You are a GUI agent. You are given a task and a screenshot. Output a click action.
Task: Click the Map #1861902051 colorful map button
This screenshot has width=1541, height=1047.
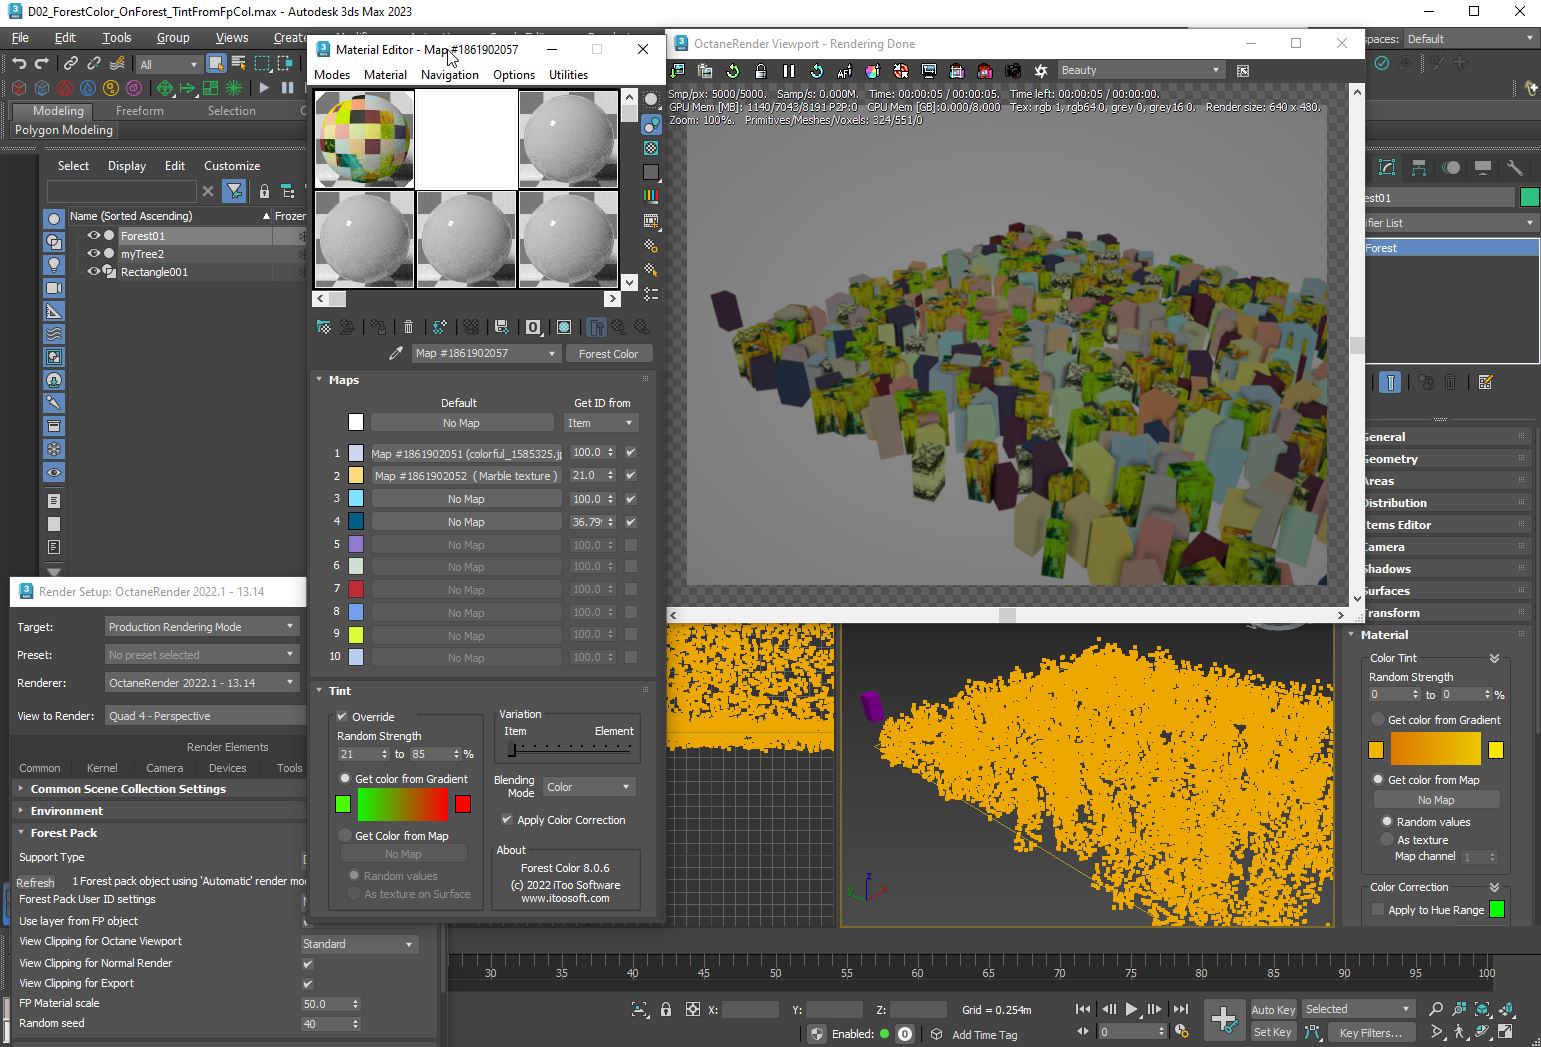coord(465,453)
